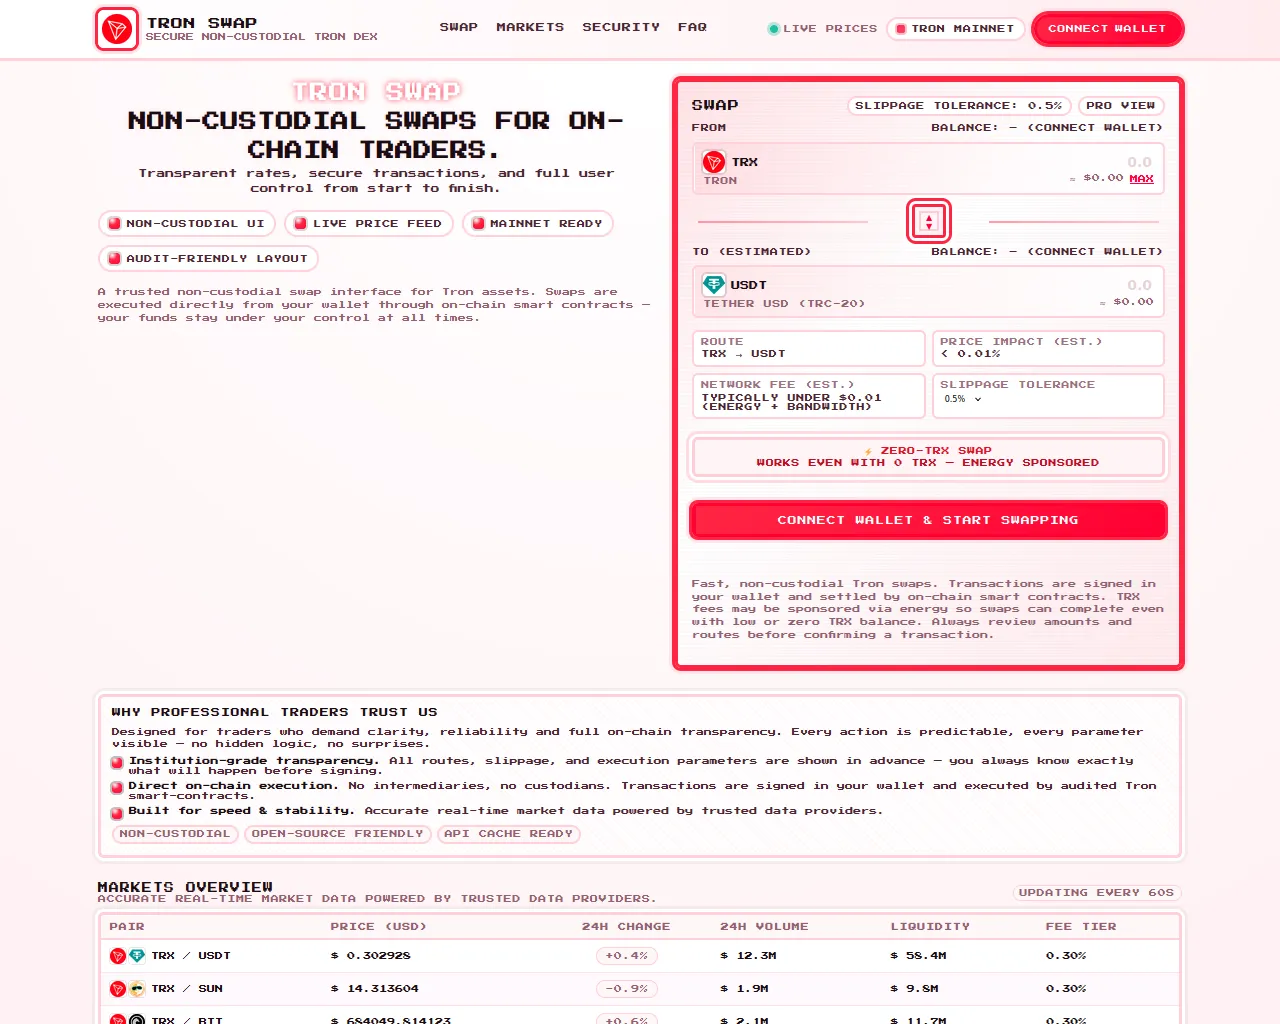The image size is (1280, 1024).
Task: Click the Non-Custodial tag under trust section
Action: (175, 834)
